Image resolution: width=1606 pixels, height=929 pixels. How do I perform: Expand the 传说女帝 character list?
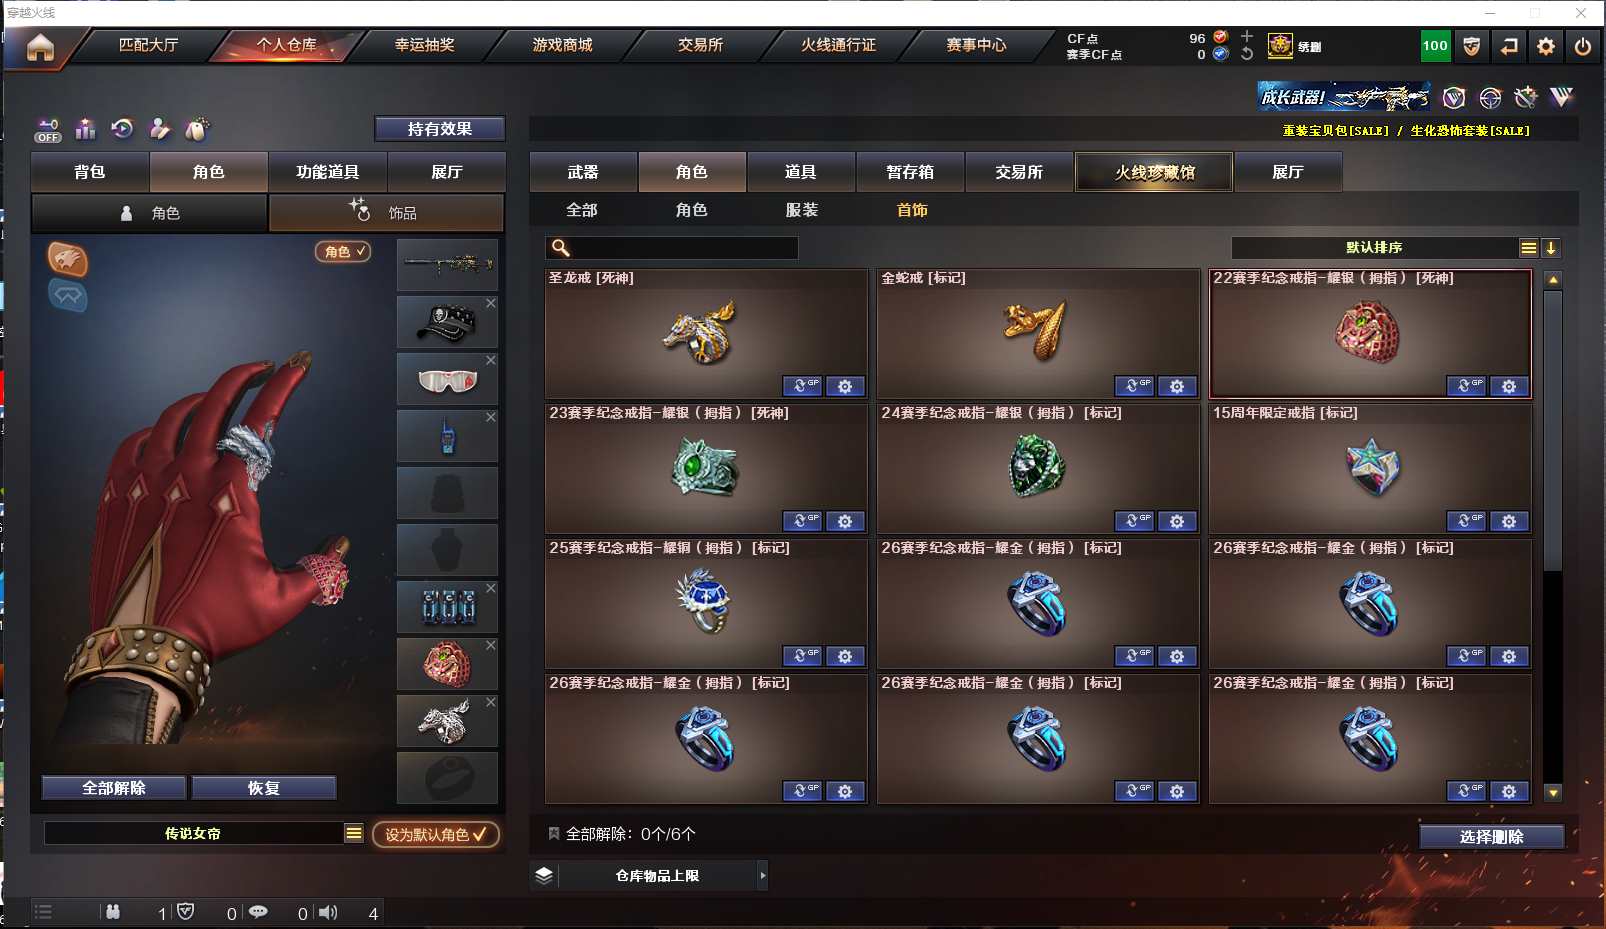(x=354, y=833)
